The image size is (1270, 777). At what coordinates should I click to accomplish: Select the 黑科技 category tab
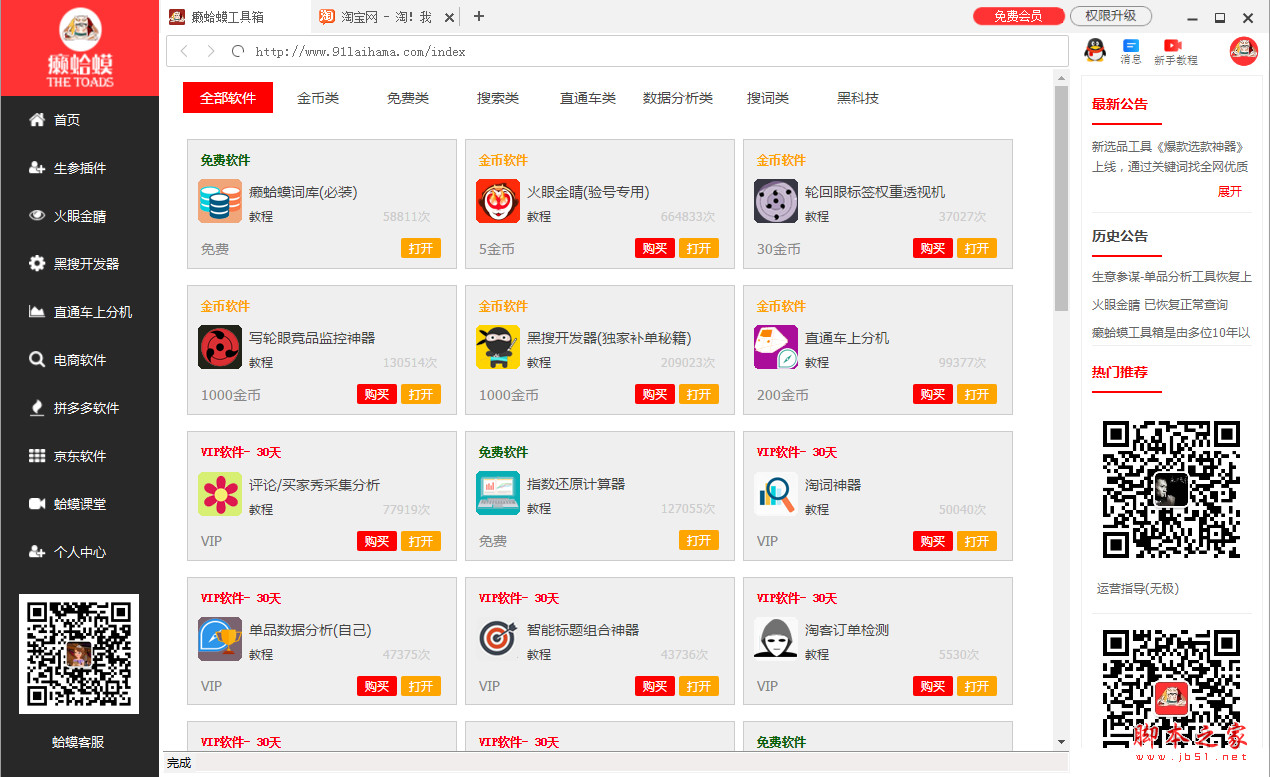tap(858, 98)
